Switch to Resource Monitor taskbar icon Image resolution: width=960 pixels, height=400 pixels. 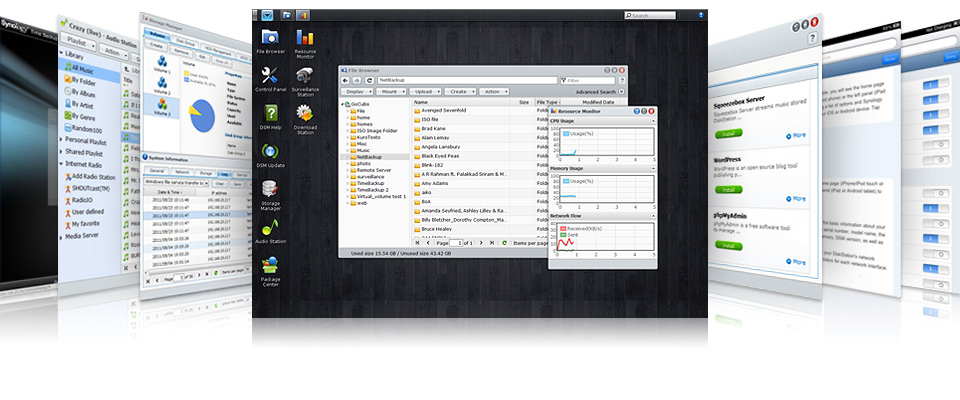coord(303,15)
